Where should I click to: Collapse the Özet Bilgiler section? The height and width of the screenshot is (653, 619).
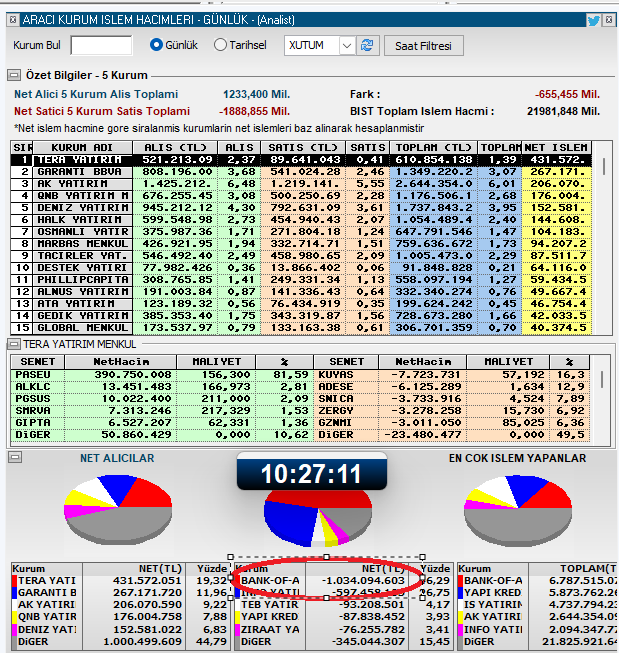(x=14, y=75)
